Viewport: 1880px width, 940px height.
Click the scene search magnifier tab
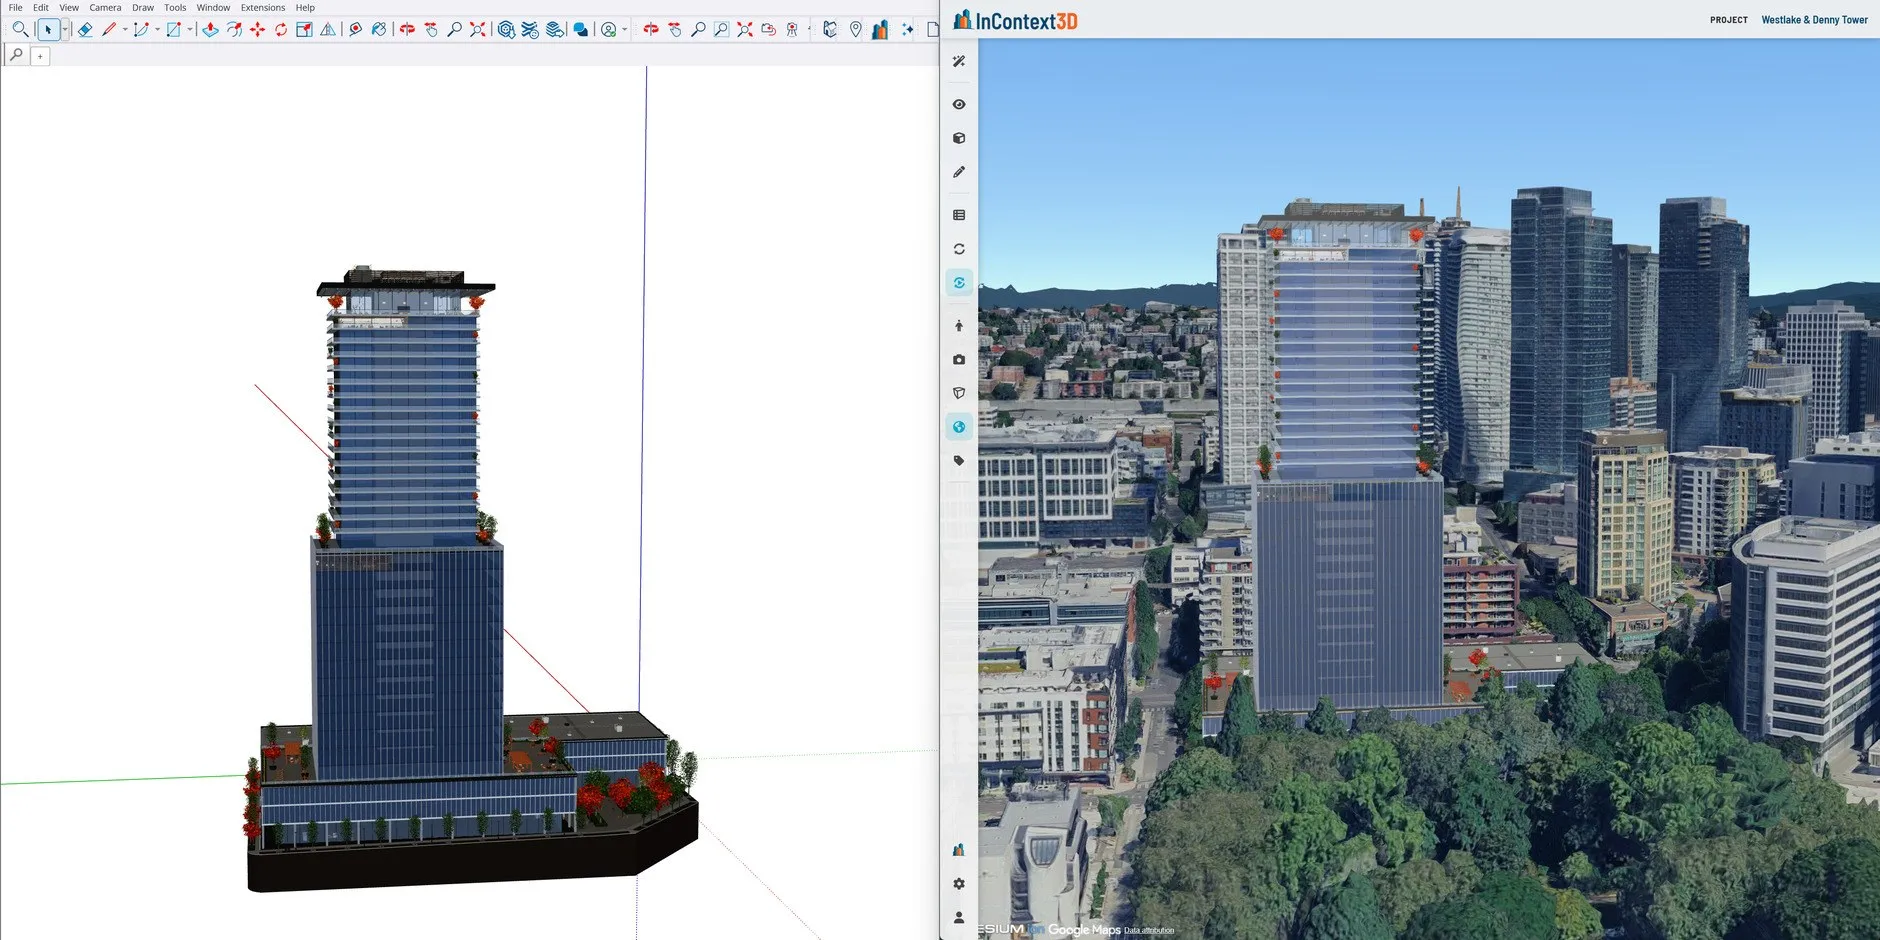[16, 55]
